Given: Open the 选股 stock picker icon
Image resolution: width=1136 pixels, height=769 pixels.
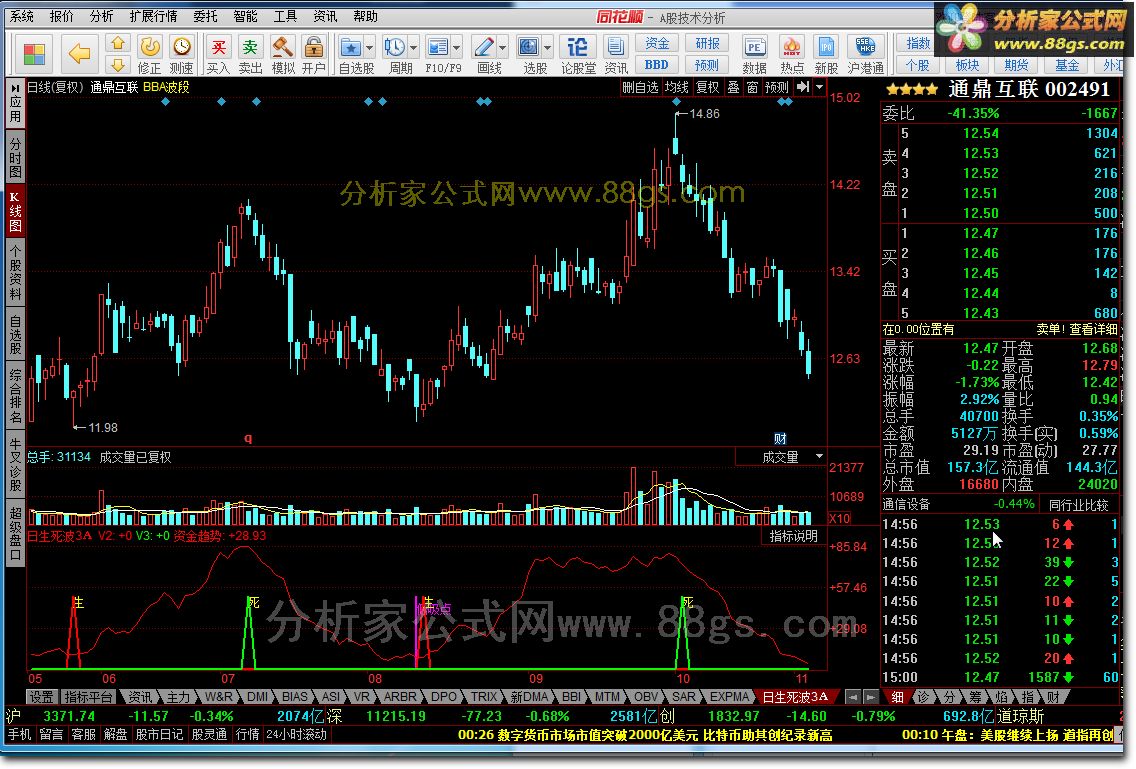Looking at the screenshot, I should point(528,48).
